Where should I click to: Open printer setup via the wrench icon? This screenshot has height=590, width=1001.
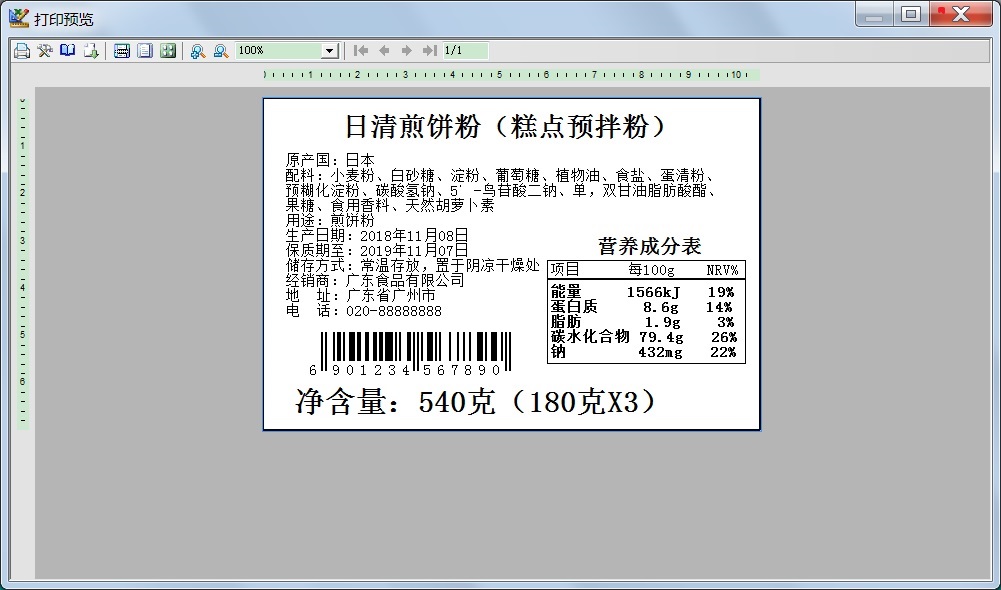[x=44, y=50]
